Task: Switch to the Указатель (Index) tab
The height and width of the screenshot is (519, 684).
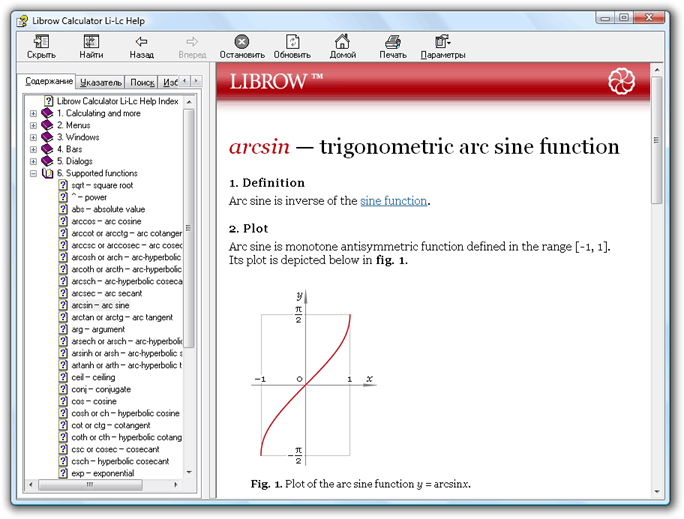Action: (x=101, y=82)
